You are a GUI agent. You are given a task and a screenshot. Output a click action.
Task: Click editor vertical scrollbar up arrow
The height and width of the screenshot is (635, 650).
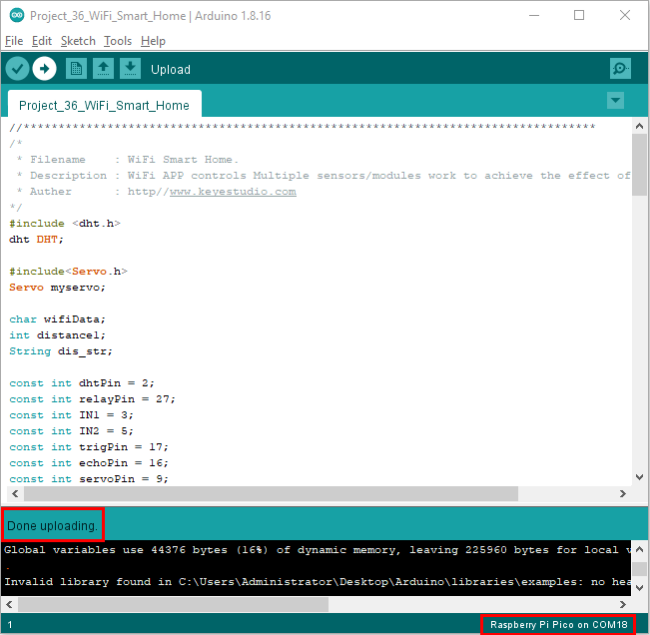point(639,126)
